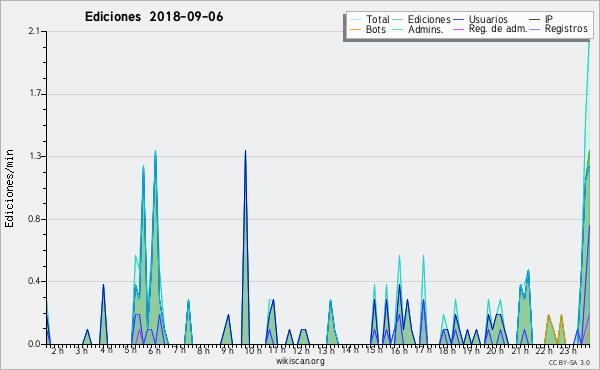Screen dimensions: 600x370
Task: Select the 'IP' legend entry
Action: [x=549, y=19]
